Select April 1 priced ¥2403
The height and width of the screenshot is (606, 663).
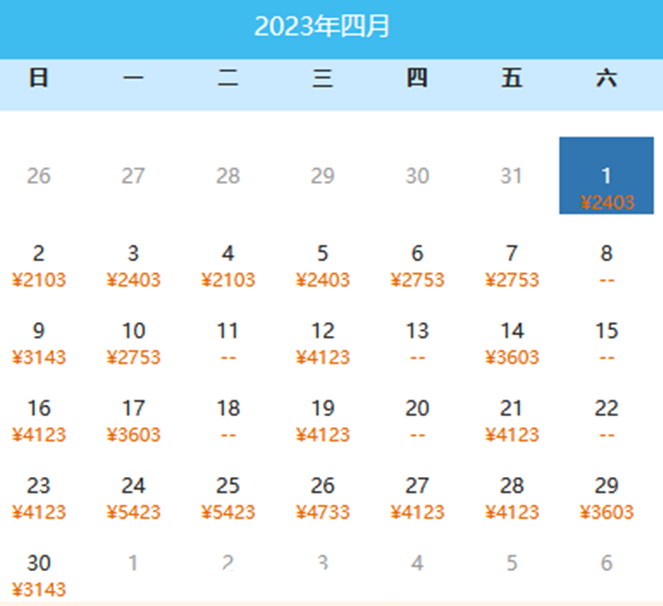606,175
